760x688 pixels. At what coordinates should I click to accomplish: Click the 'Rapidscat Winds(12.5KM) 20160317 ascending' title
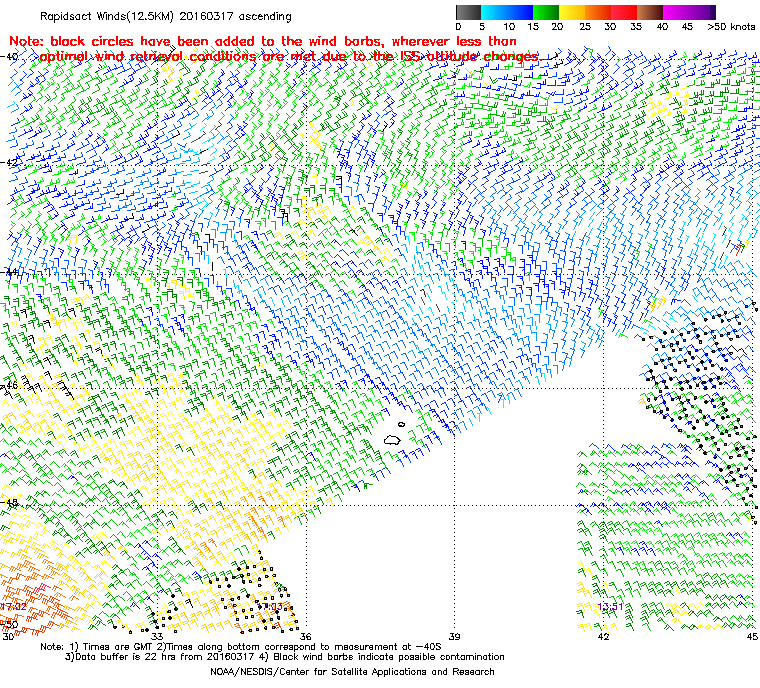[x=166, y=16]
